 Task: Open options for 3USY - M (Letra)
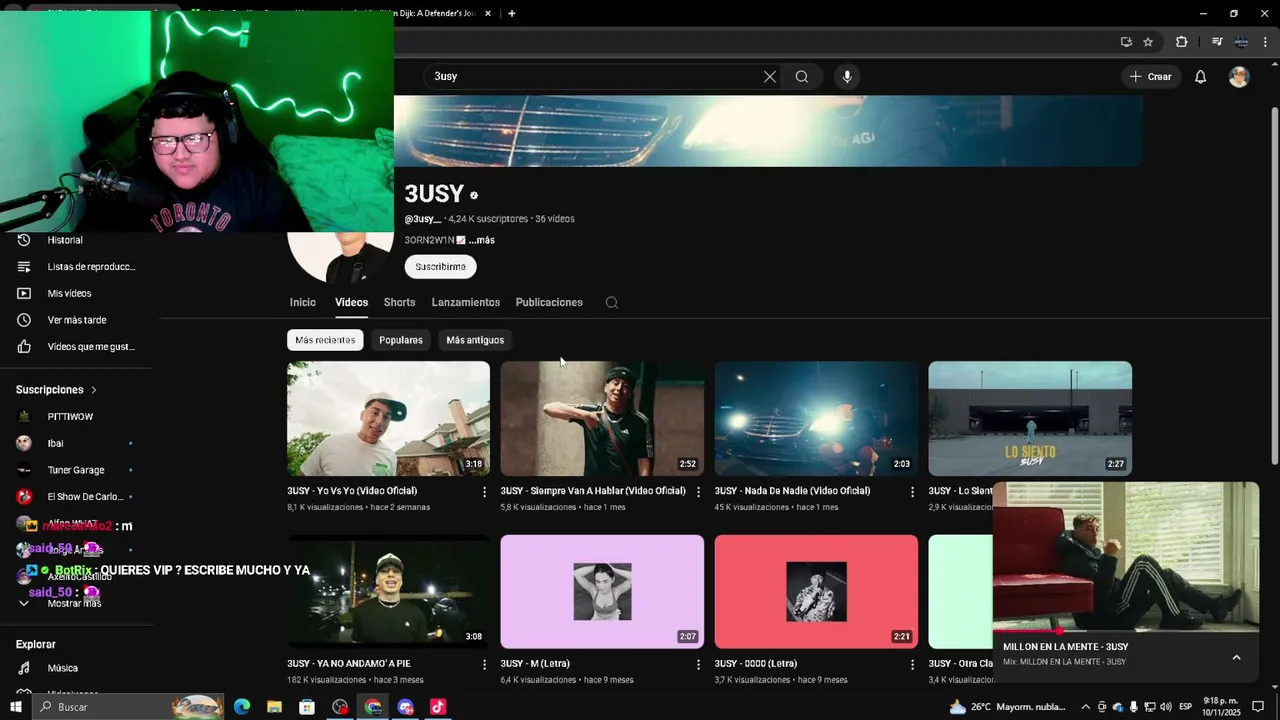click(698, 664)
